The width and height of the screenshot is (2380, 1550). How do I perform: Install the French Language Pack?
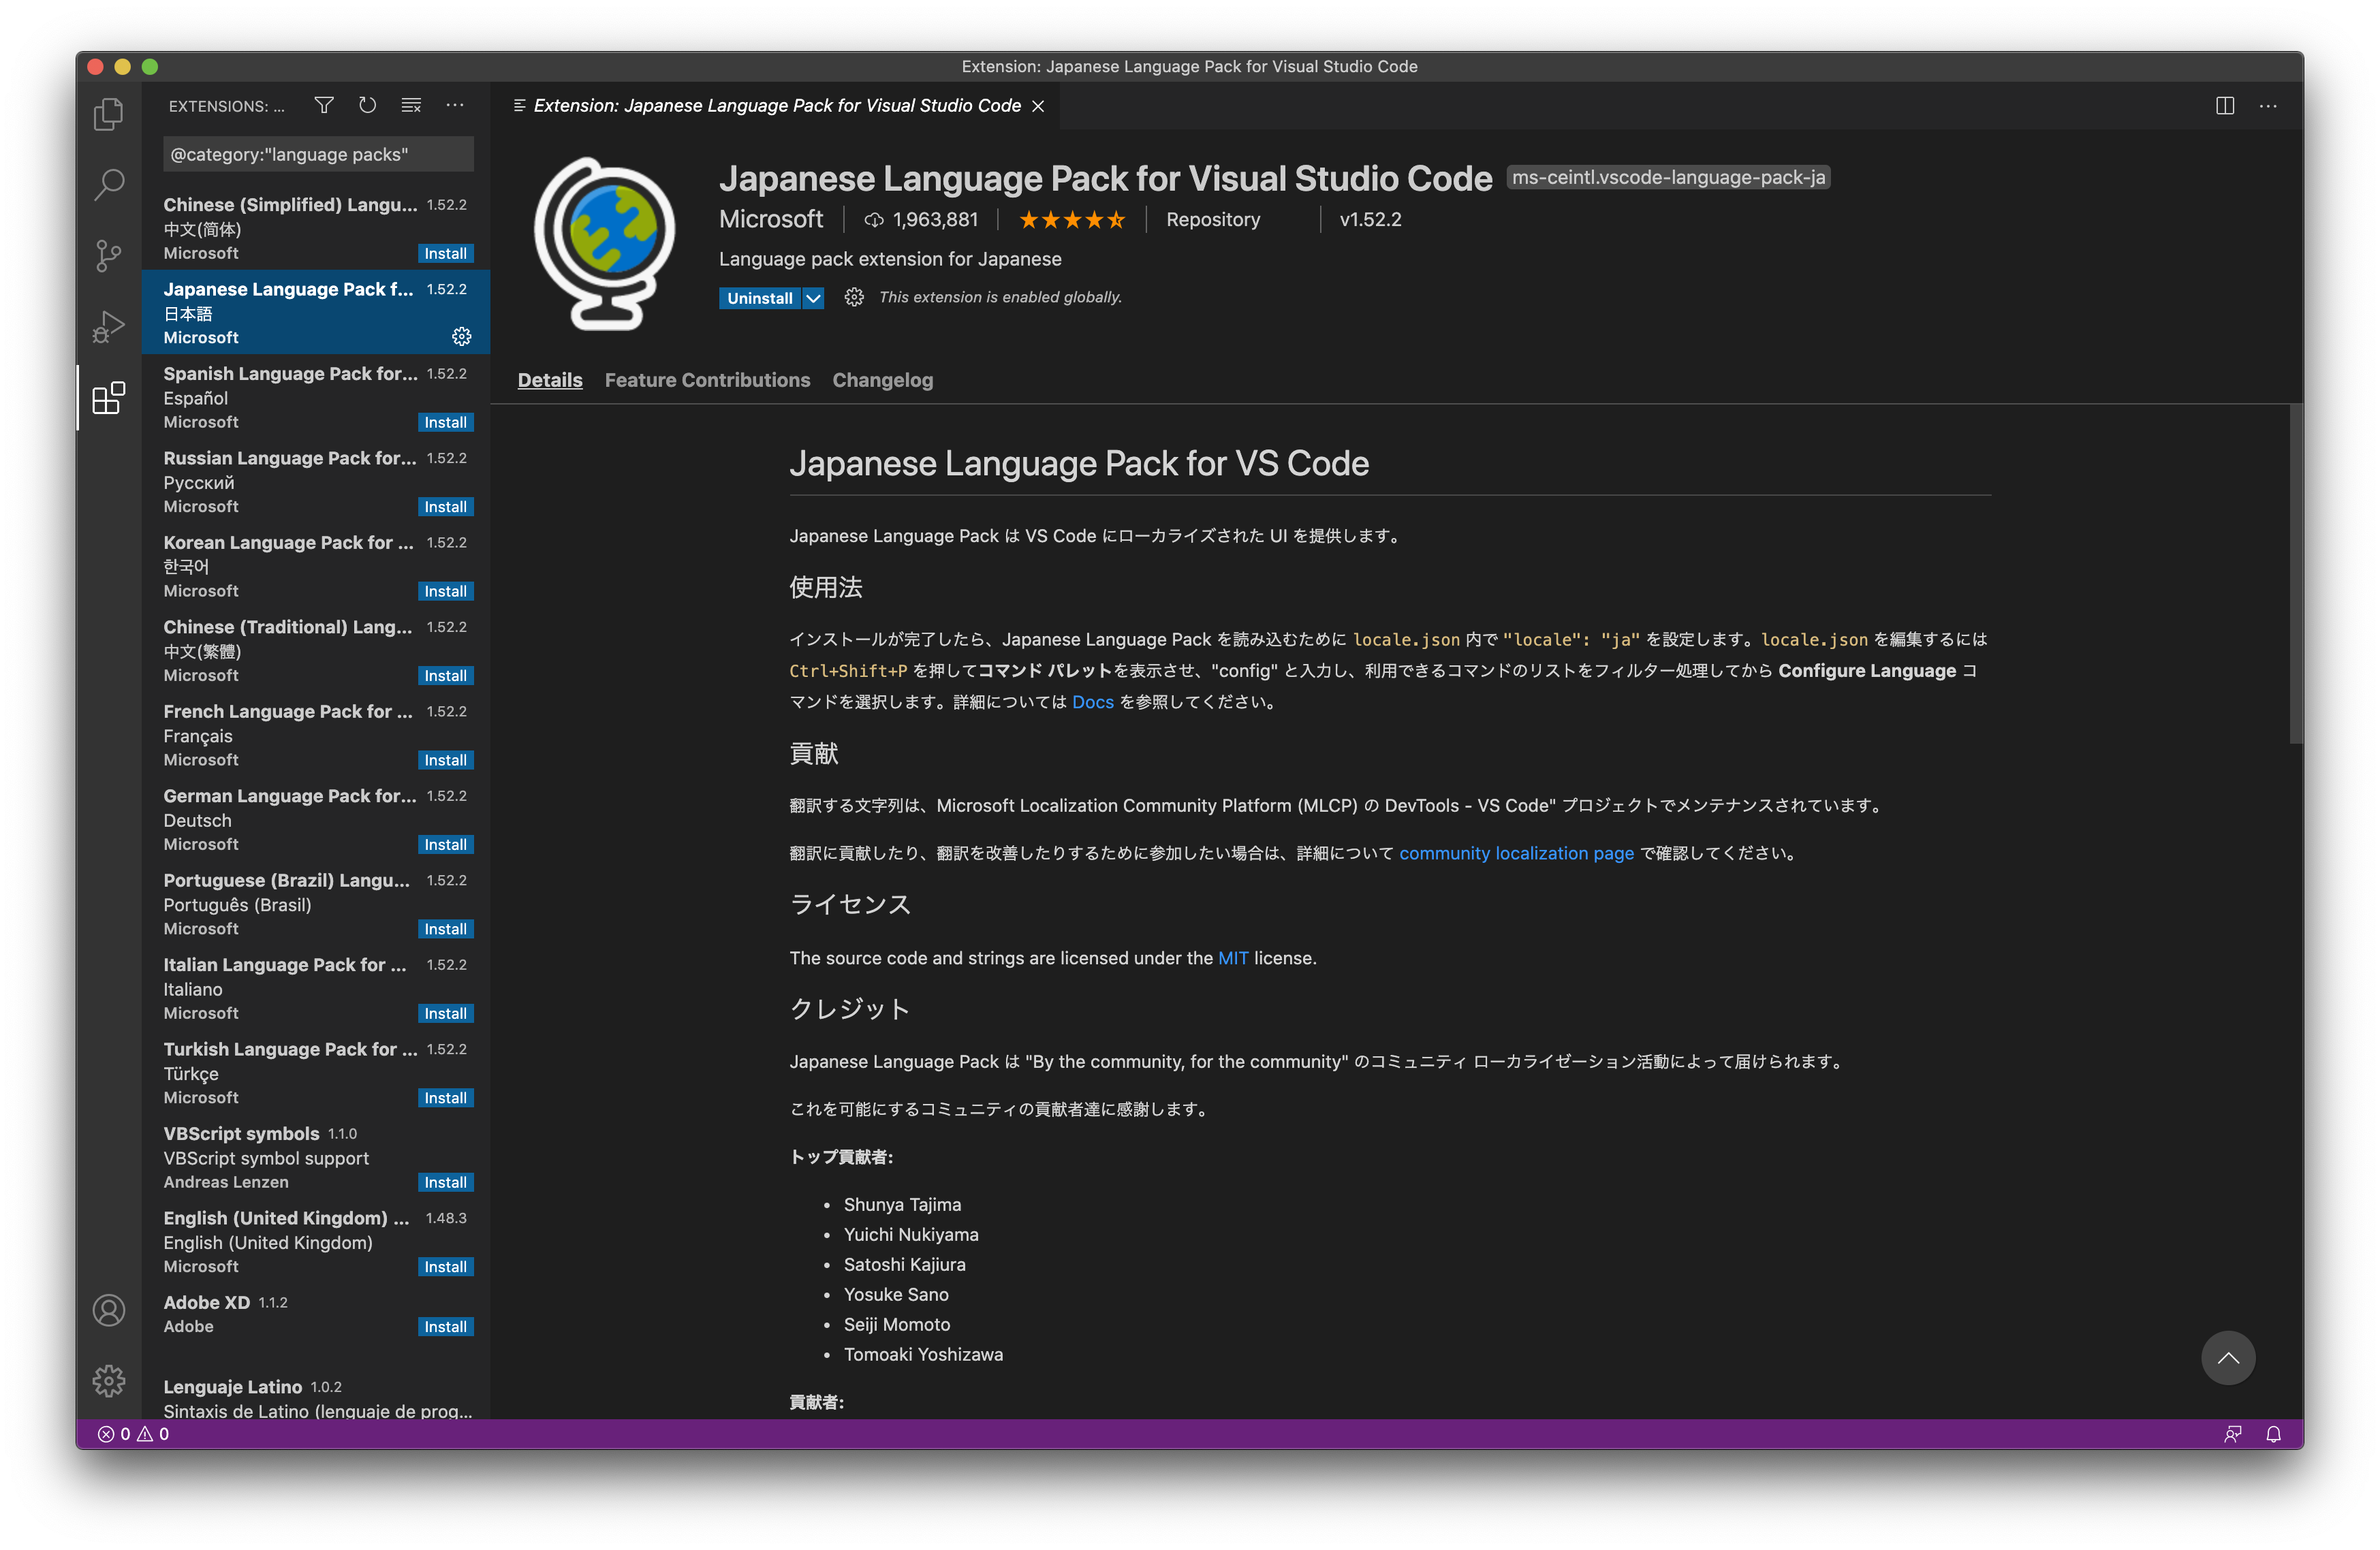445,760
